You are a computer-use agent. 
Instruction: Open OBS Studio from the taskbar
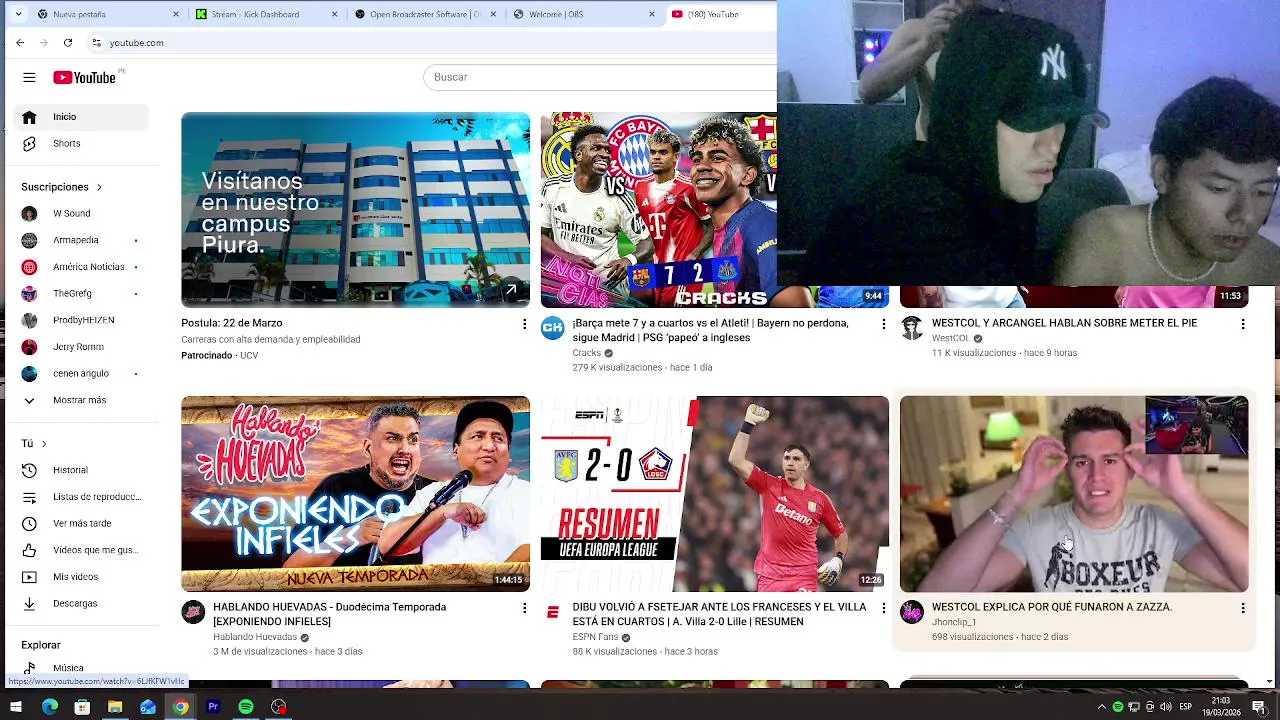point(279,707)
